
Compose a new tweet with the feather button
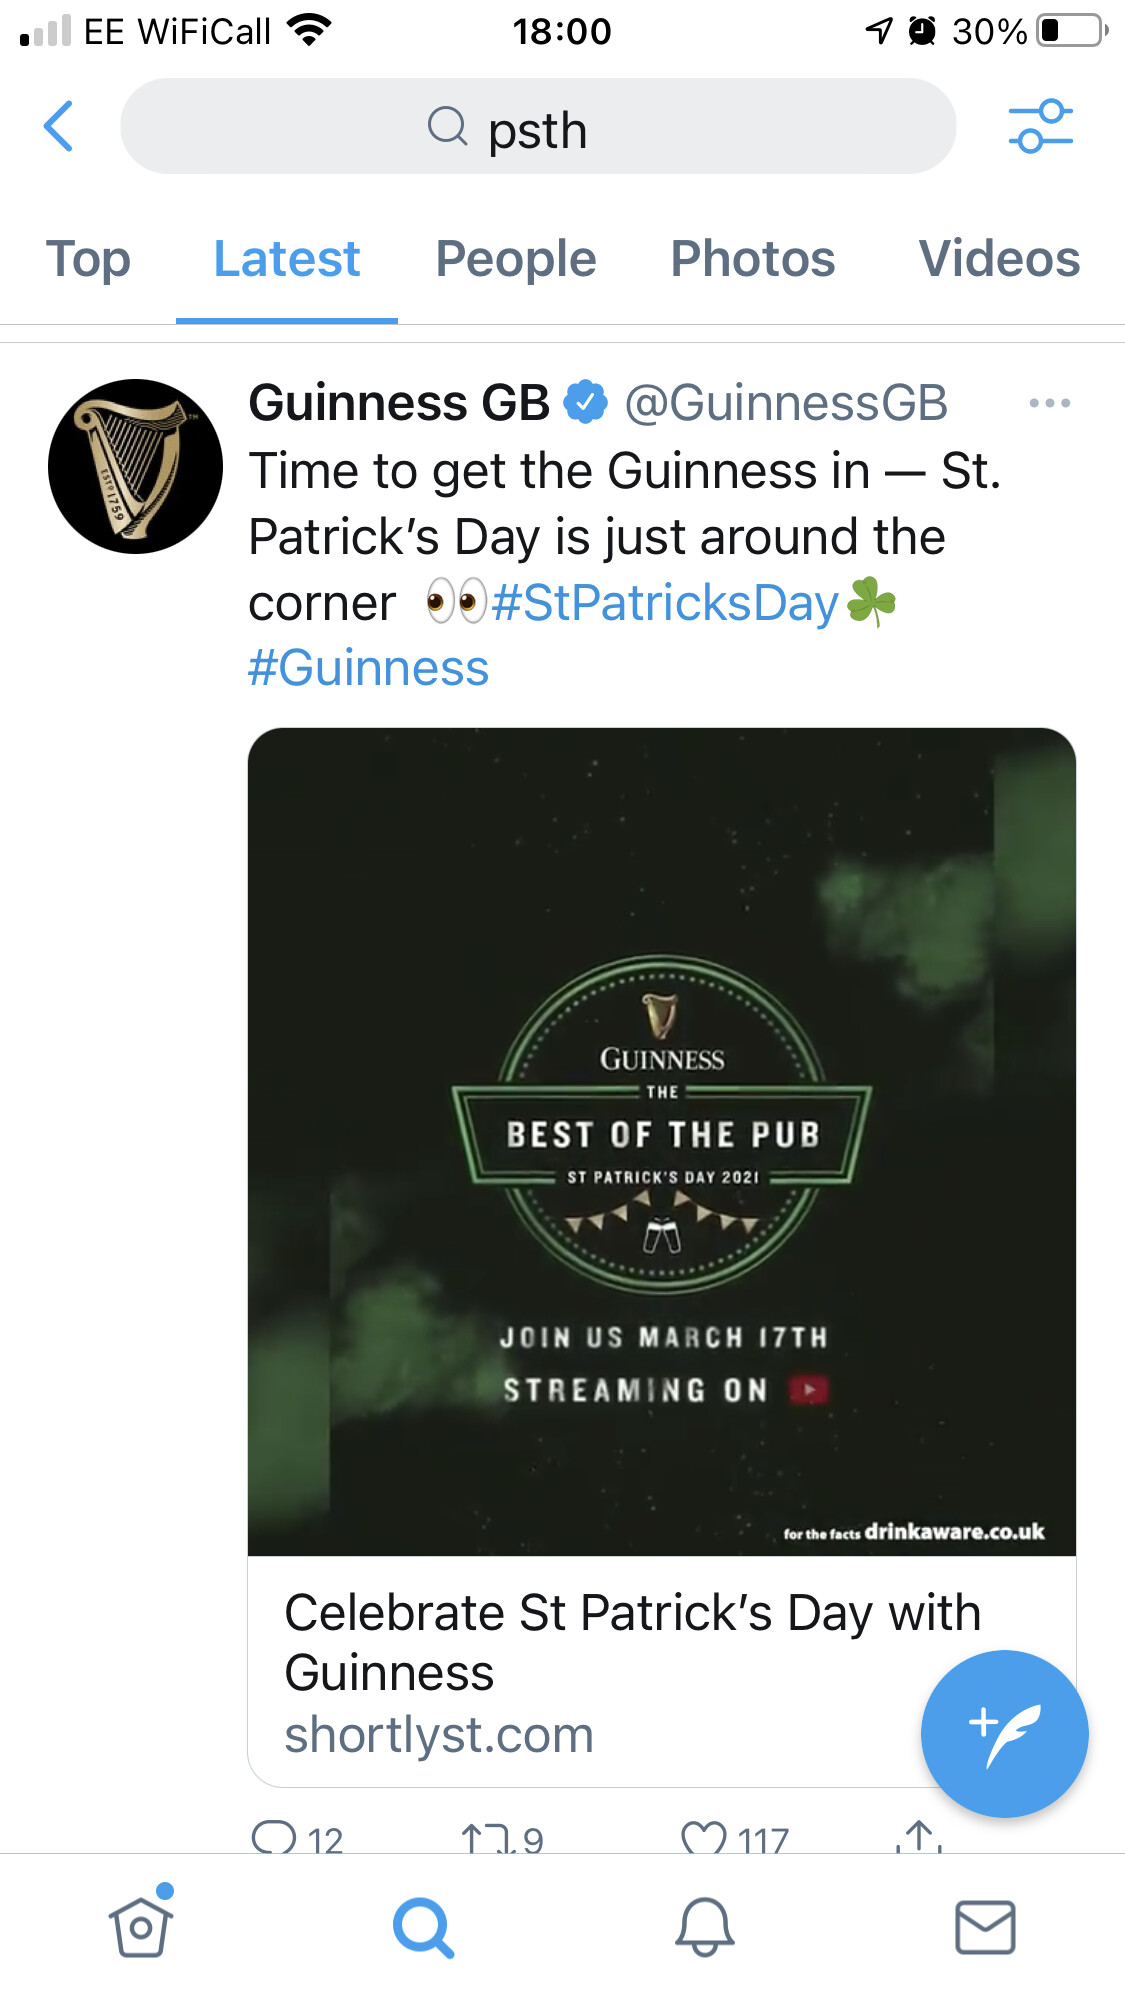click(1004, 1733)
